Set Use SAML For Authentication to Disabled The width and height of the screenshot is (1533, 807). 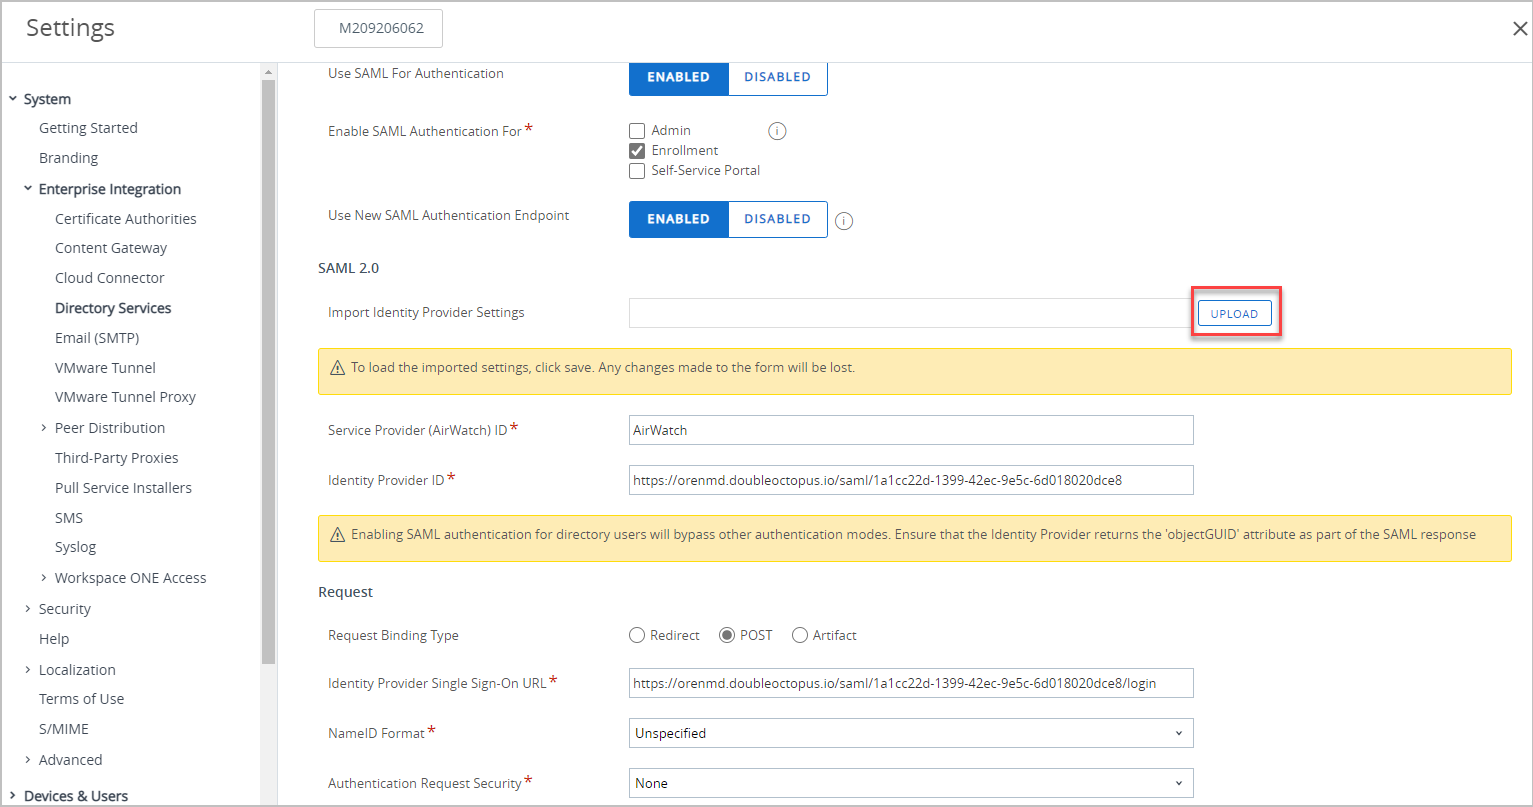click(778, 77)
